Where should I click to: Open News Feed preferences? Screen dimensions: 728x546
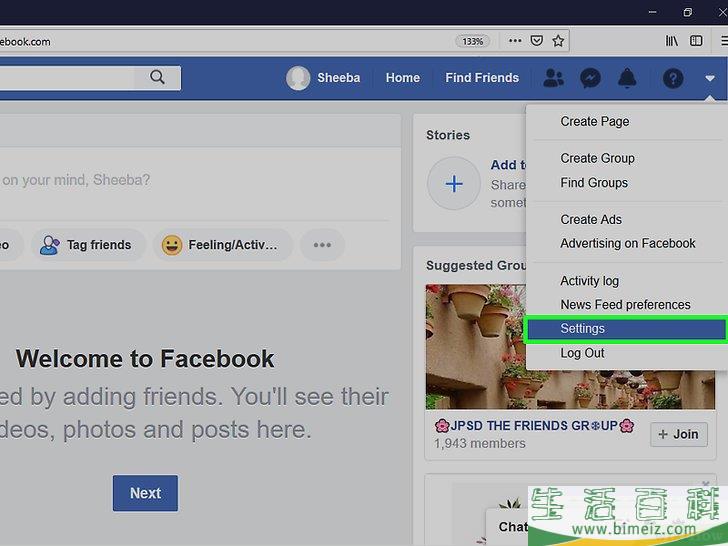(625, 305)
